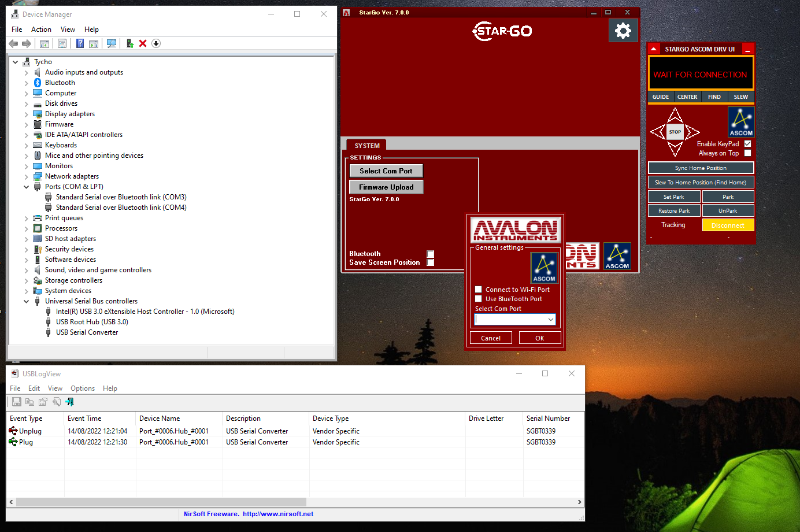The width and height of the screenshot is (800, 532).
Task: Collapse Ports (COM & LPT) node
Action: point(26,187)
